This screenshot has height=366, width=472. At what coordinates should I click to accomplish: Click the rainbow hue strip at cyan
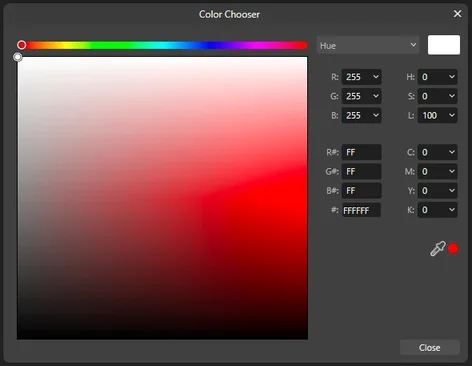coord(163,45)
